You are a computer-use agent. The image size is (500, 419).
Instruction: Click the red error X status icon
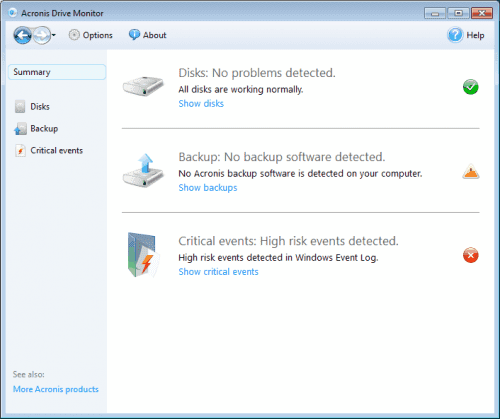coord(471,255)
